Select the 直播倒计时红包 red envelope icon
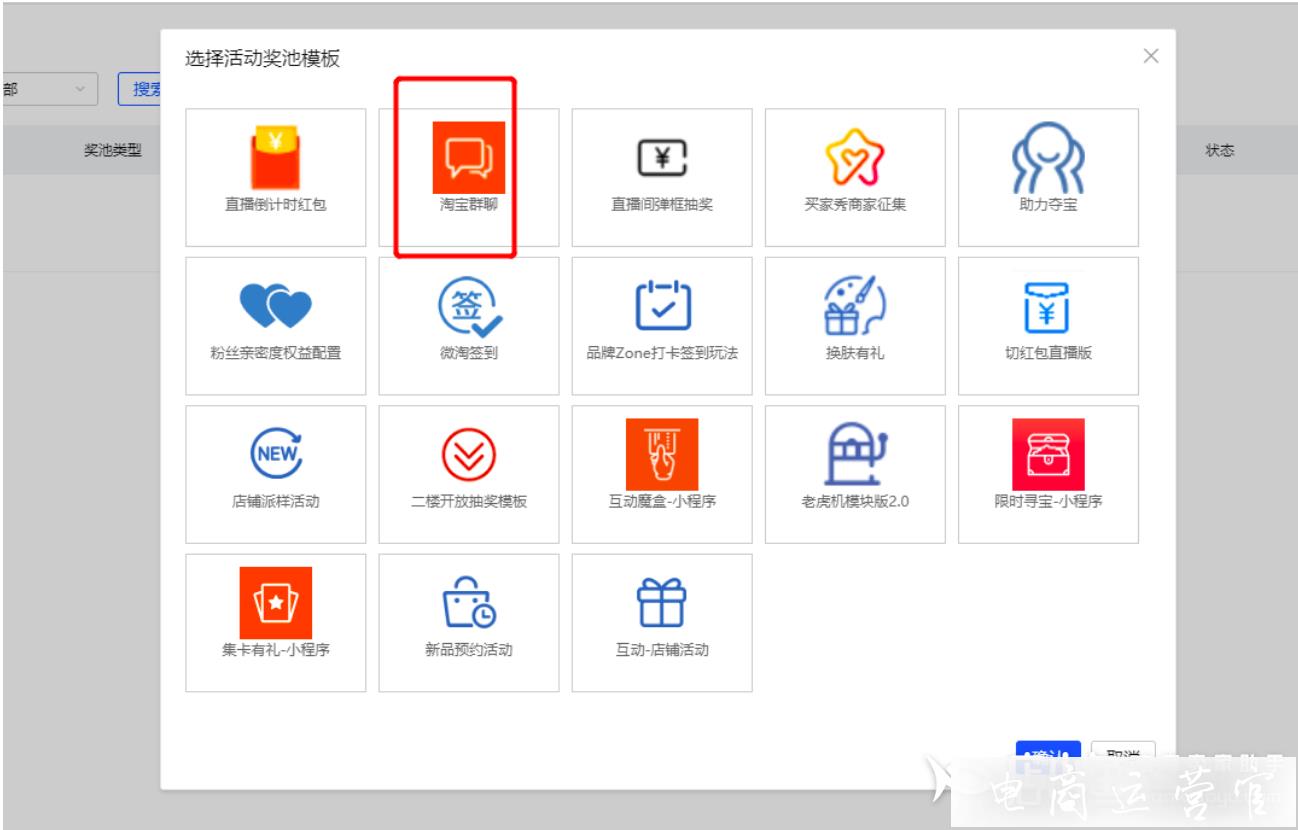Screen dimensions: 1298x830 click(275, 157)
